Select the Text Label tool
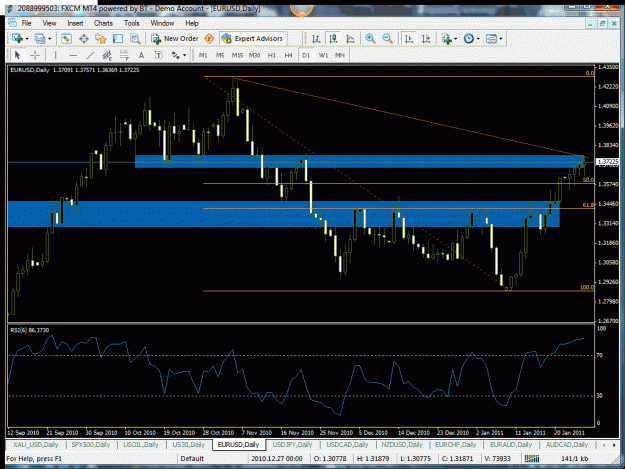This screenshot has width=625, height=469. (158, 55)
